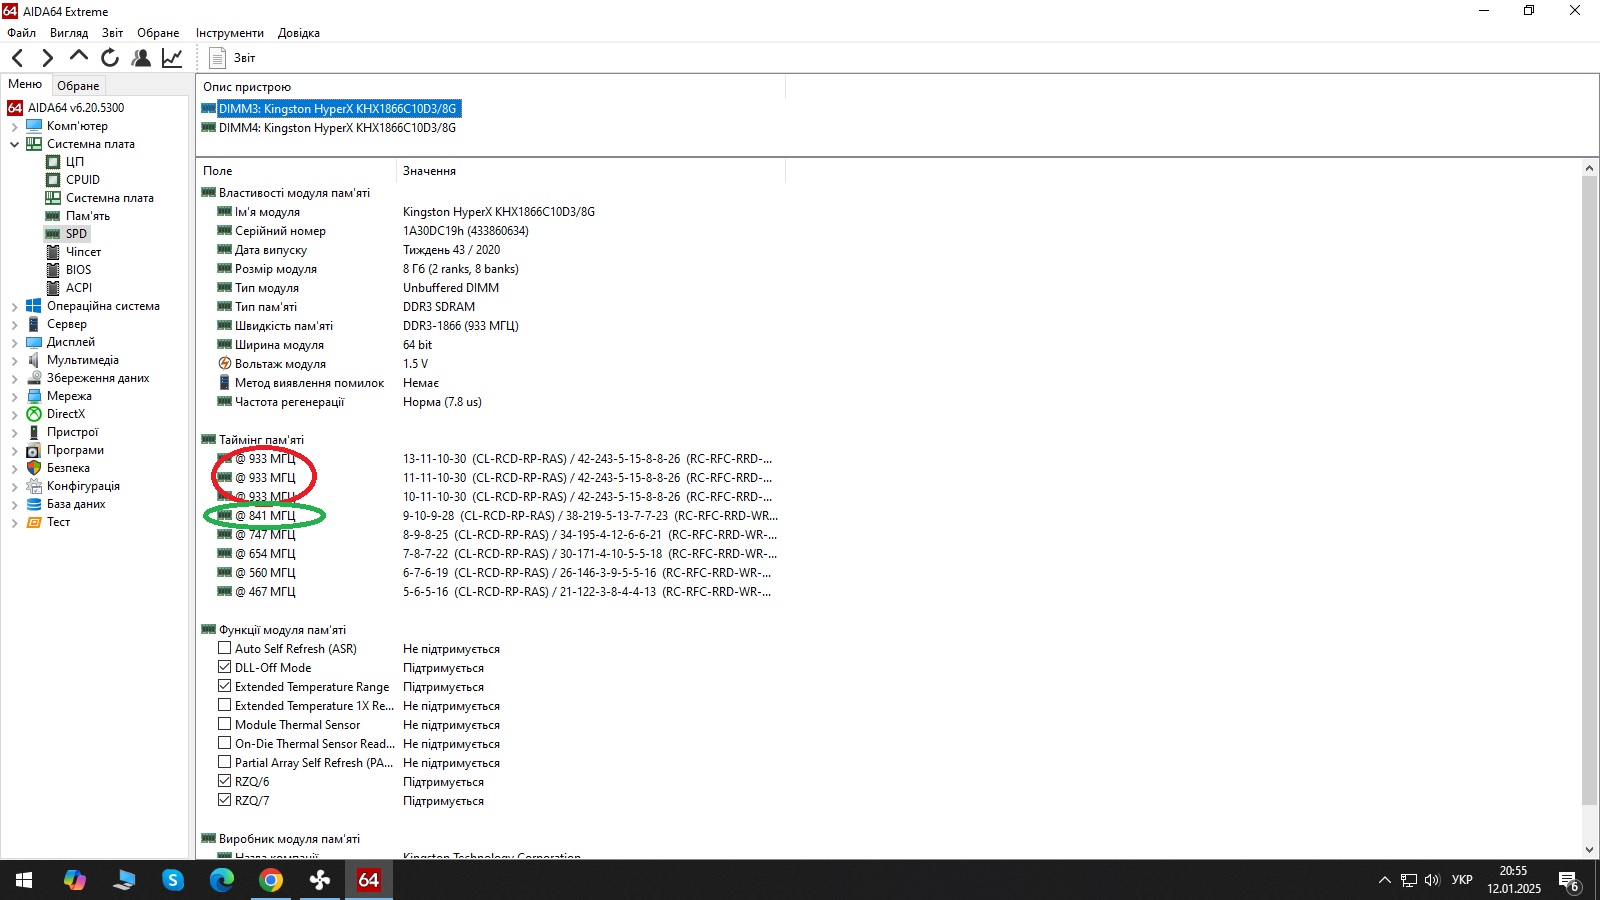Toggle the Partial Array Self Refresh checkbox
Image resolution: width=1600 pixels, height=900 pixels.
click(x=225, y=763)
